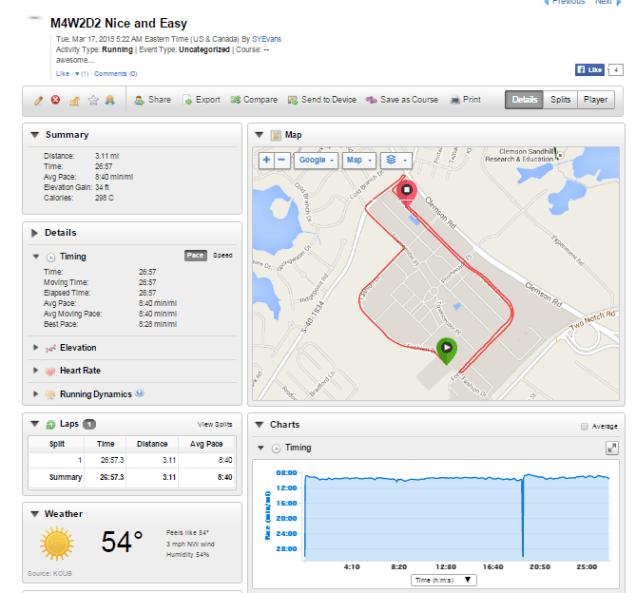
Task: Click the Facebook Like button
Action: point(590,70)
